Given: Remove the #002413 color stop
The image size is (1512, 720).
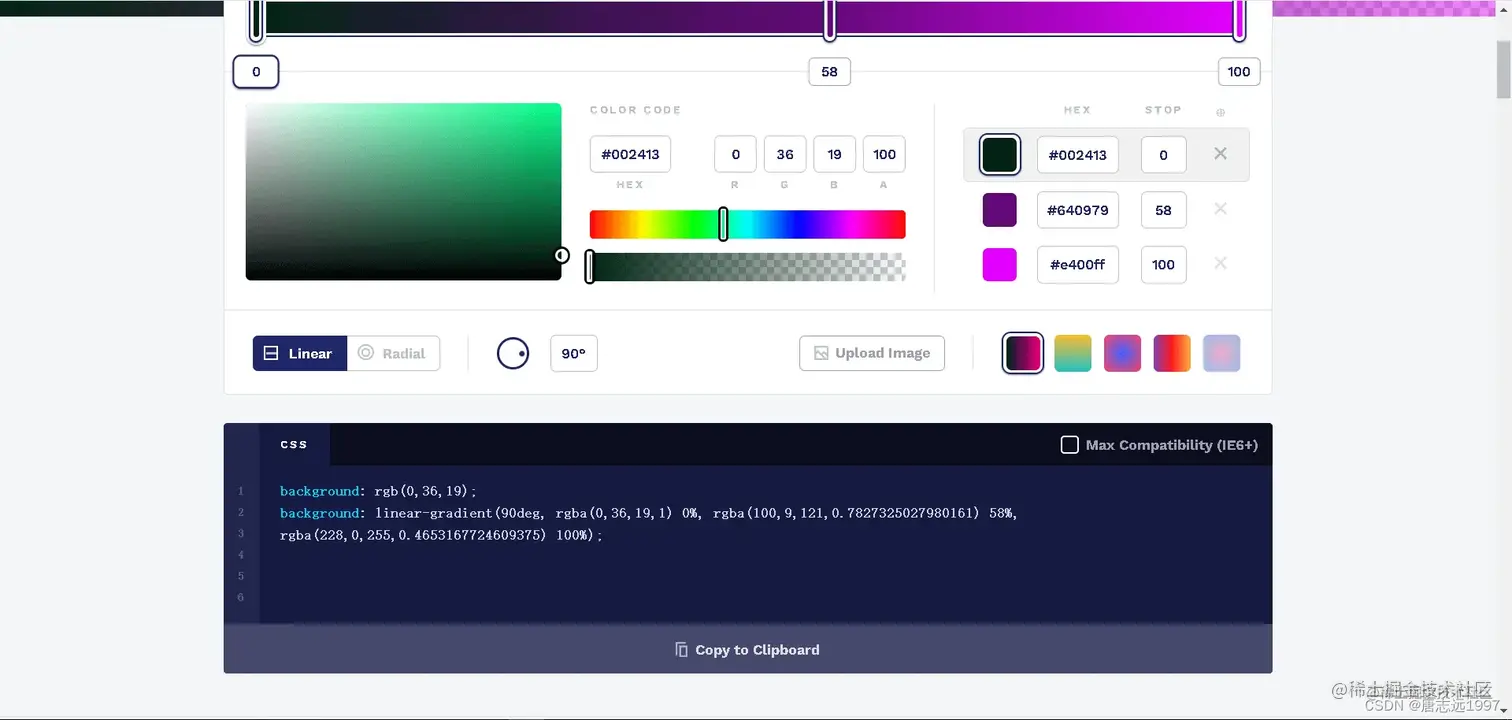Looking at the screenshot, I should pos(1220,154).
